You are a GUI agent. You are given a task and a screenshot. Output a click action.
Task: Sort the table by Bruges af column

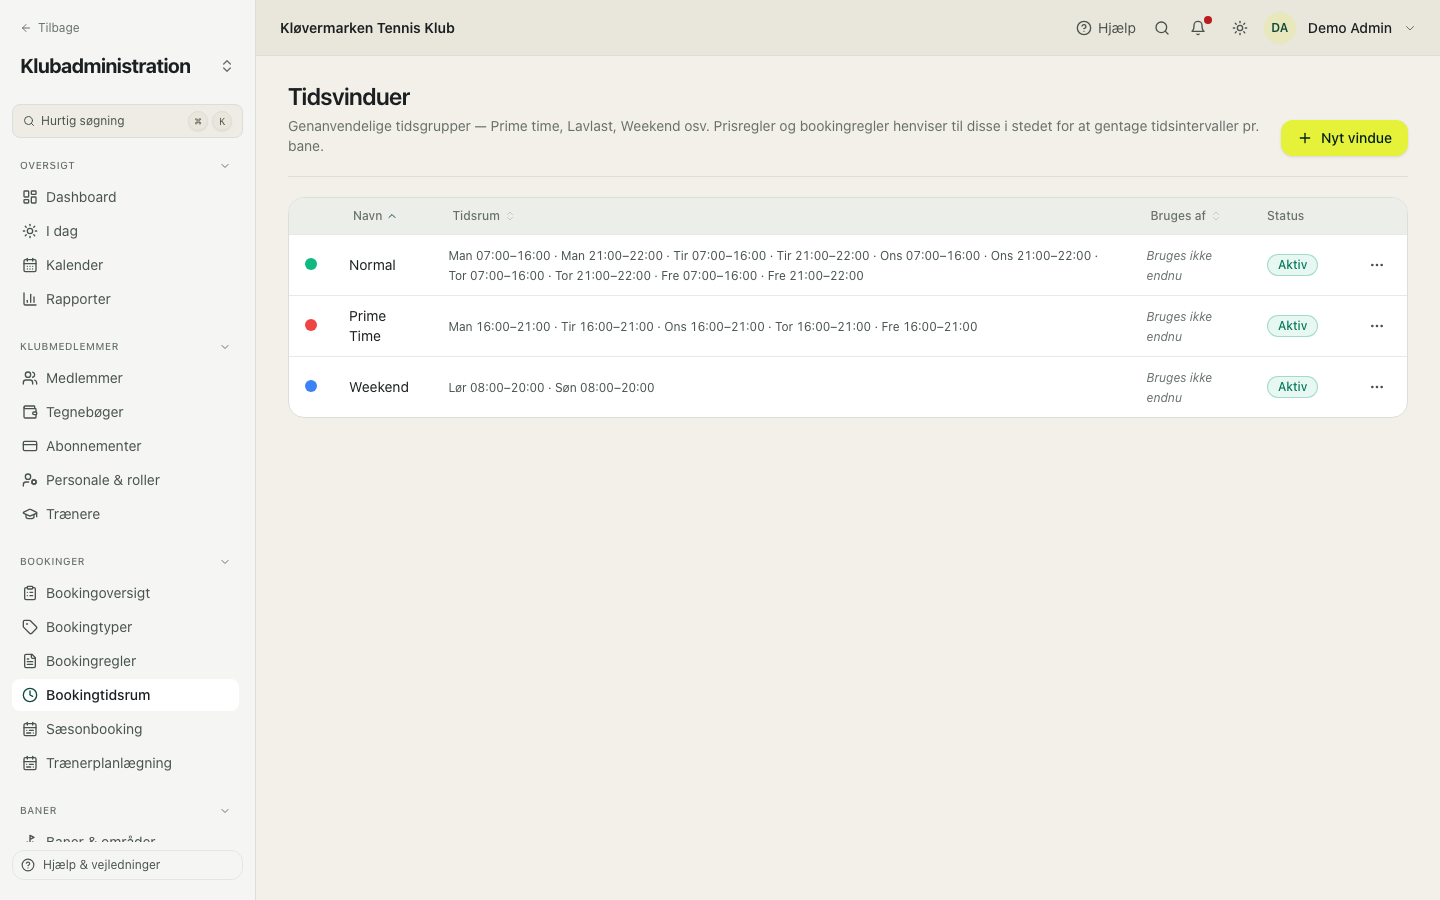coord(1185,216)
